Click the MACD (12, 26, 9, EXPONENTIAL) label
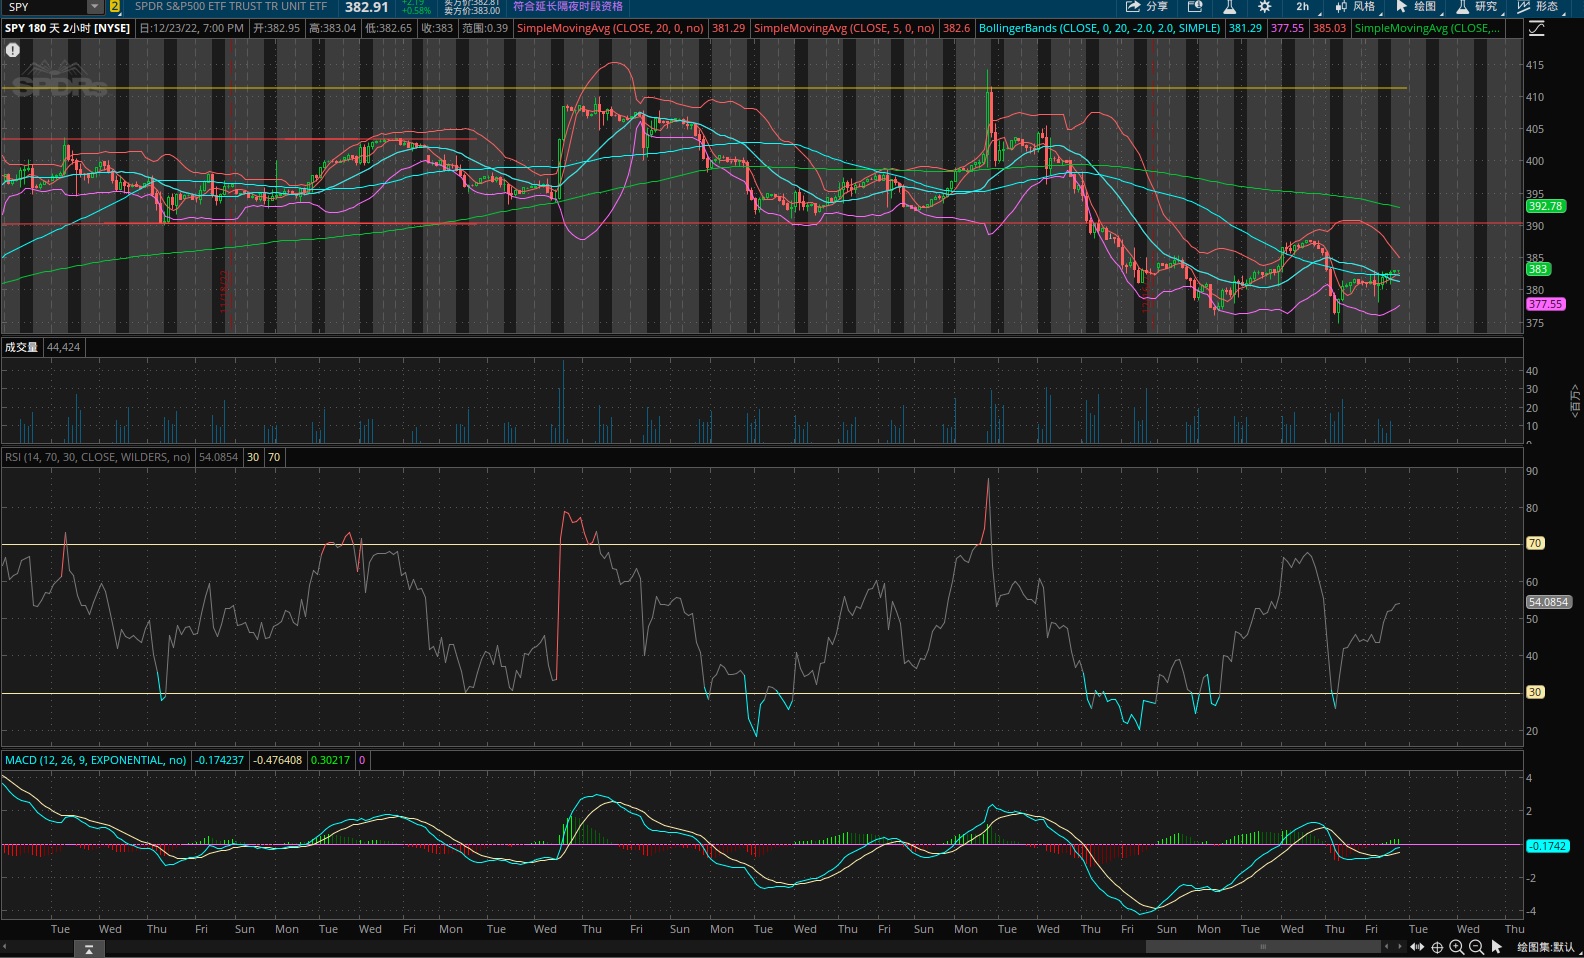 [95, 760]
